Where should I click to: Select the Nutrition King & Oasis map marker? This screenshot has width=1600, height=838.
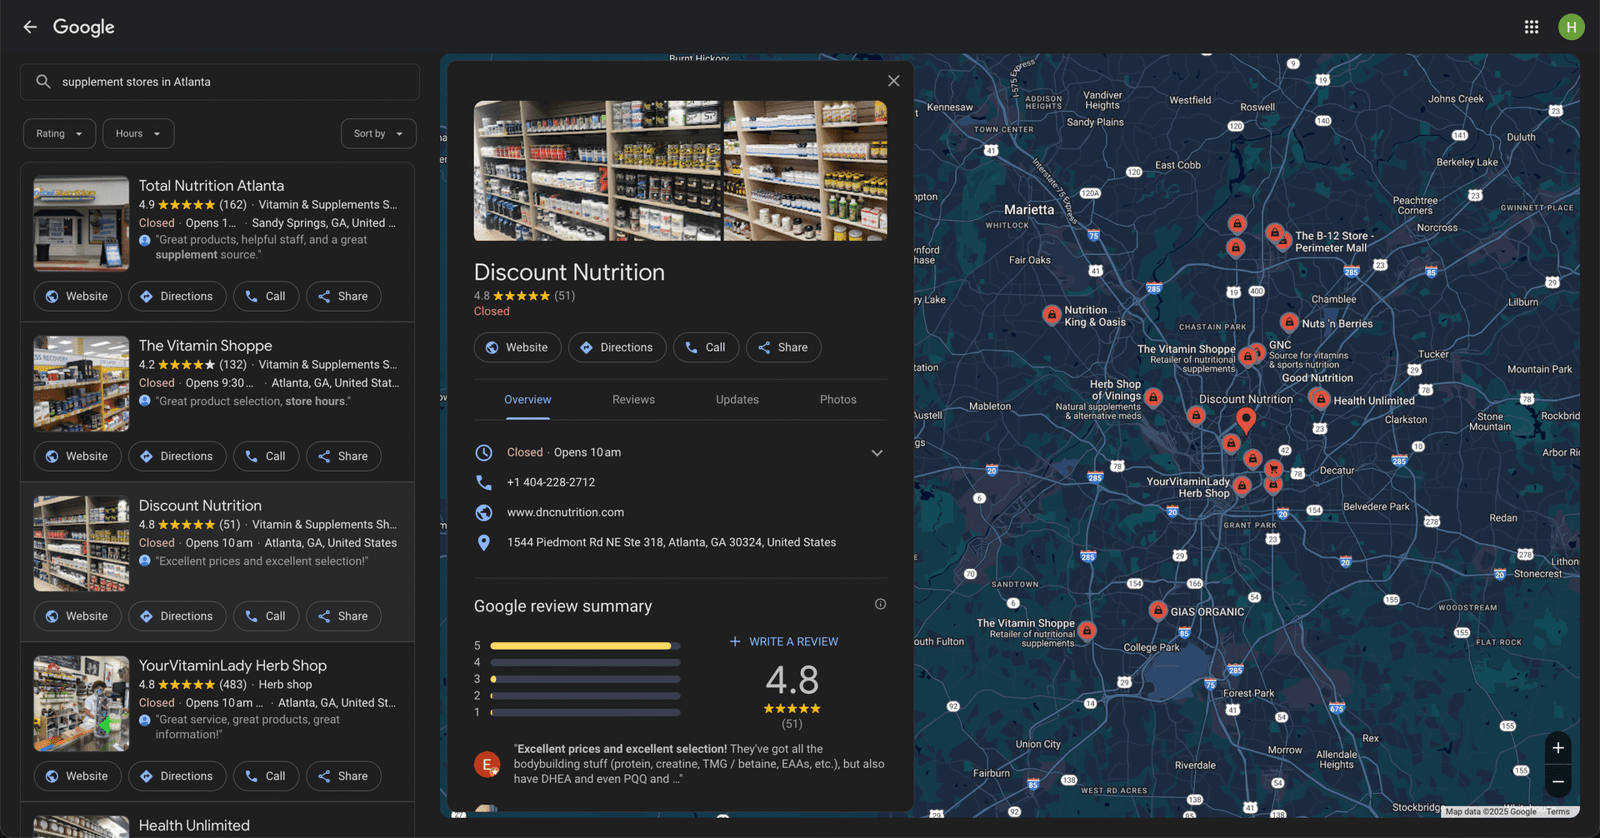click(x=1051, y=315)
